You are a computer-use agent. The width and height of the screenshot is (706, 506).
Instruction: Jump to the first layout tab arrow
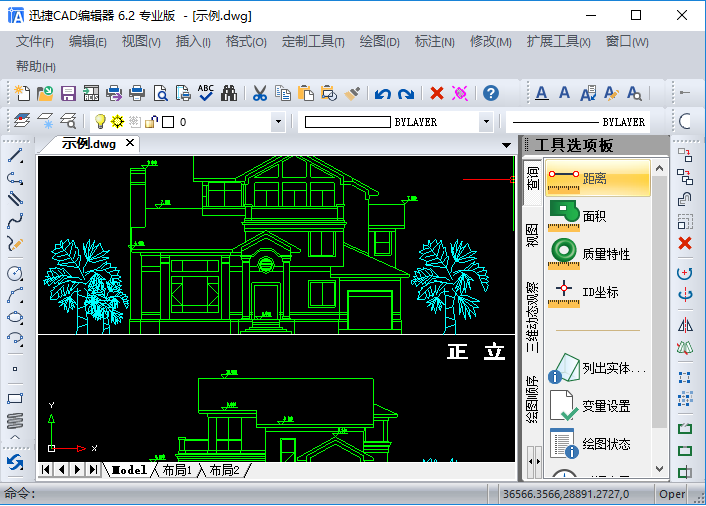45,470
